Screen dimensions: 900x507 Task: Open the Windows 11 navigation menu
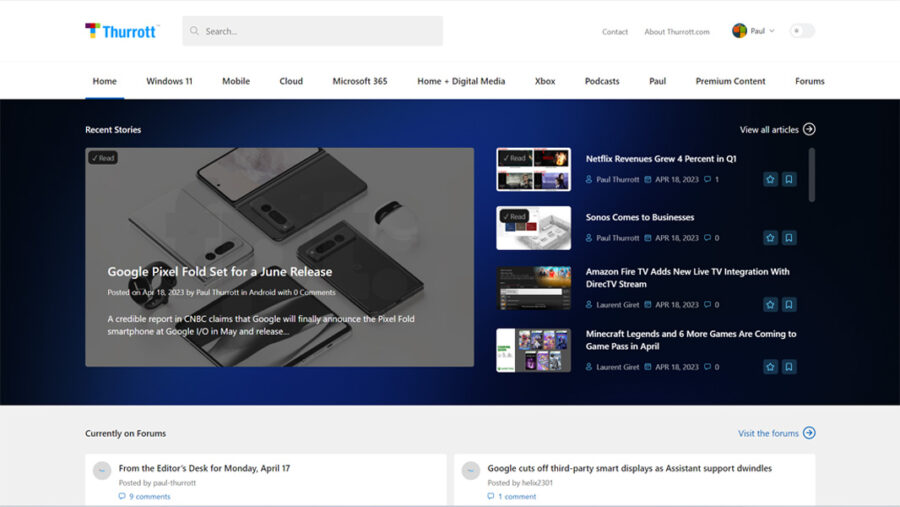(x=169, y=81)
